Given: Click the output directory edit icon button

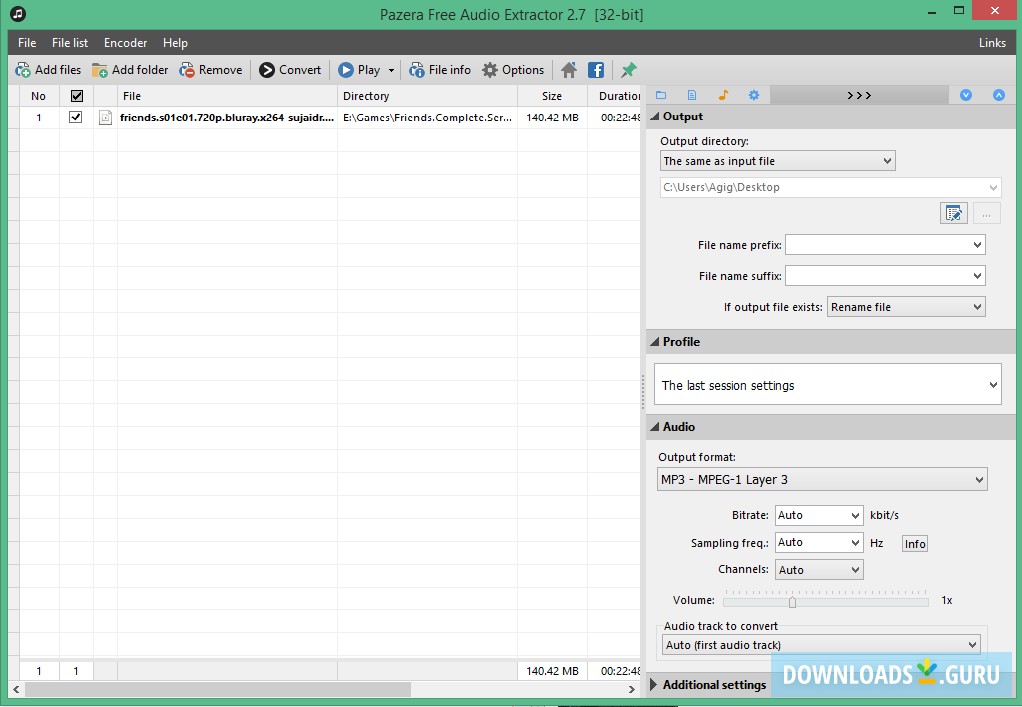Looking at the screenshot, I should click(x=954, y=213).
